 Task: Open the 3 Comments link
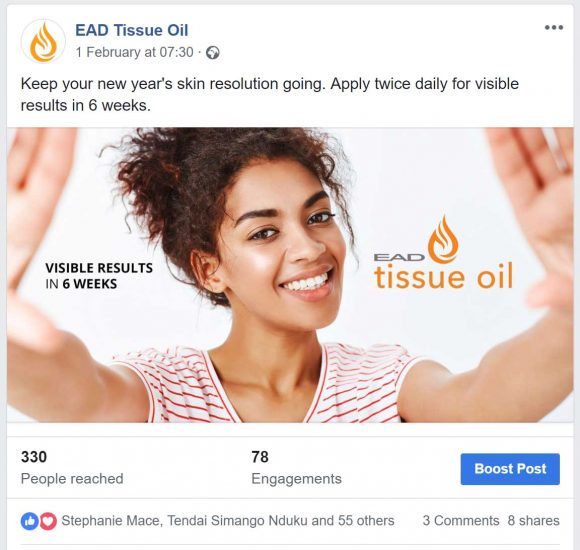tap(461, 520)
